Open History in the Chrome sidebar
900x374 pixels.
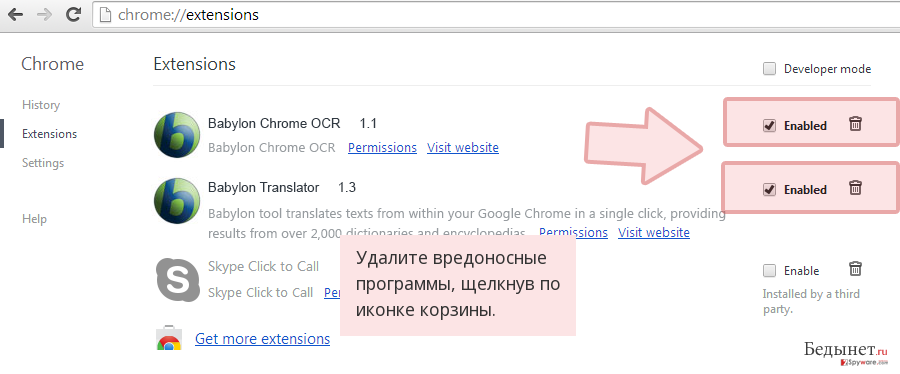click(41, 105)
